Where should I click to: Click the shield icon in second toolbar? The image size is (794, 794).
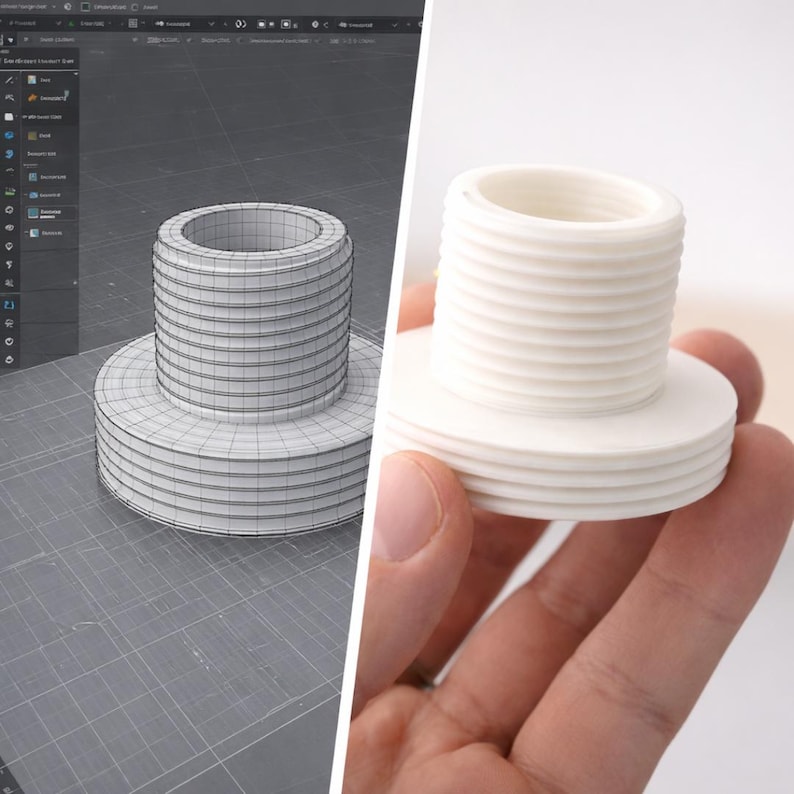(315, 24)
